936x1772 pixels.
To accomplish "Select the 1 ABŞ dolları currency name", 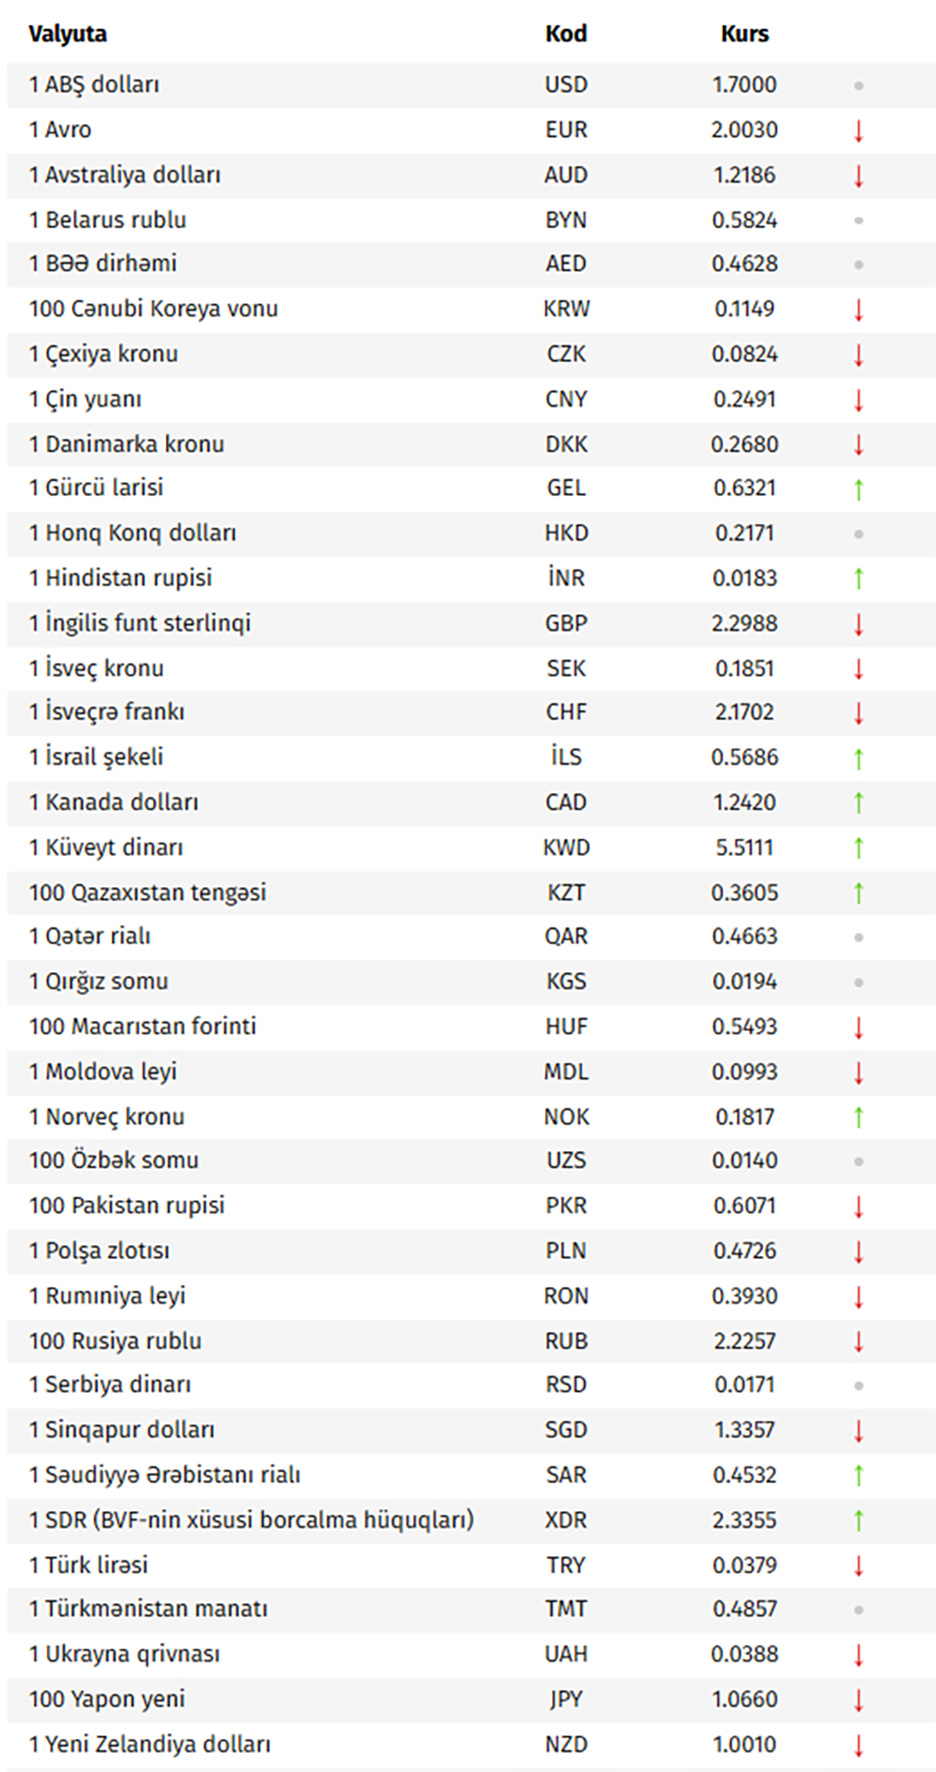I will [x=94, y=85].
